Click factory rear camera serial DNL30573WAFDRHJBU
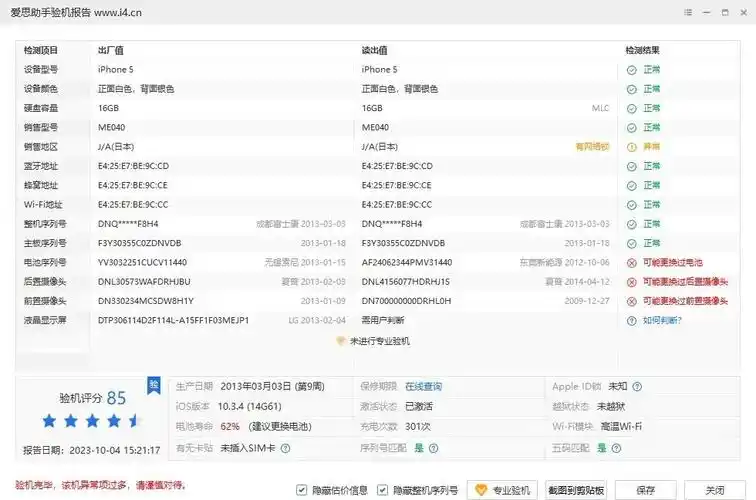 144,282
